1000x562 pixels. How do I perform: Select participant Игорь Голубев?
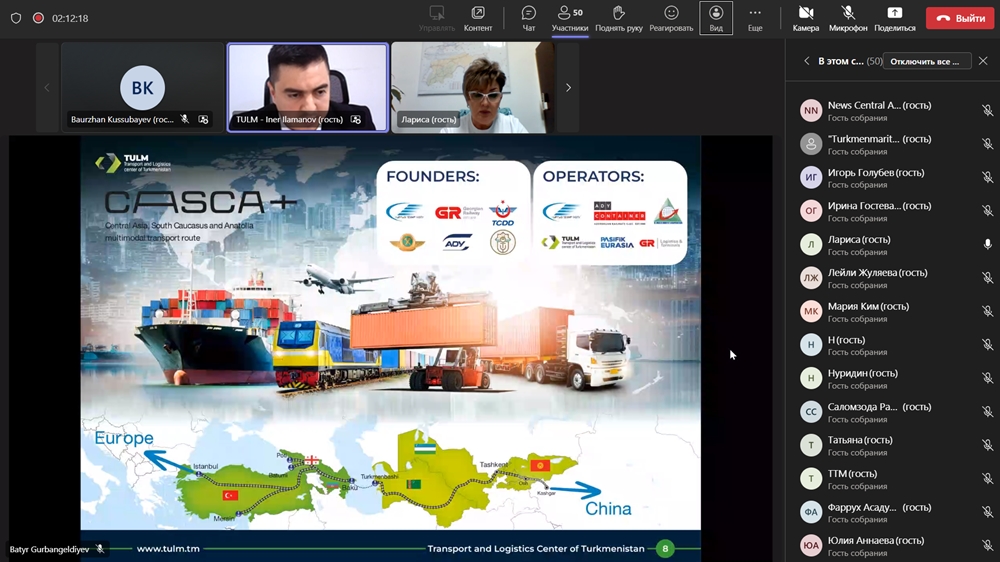pos(893,177)
